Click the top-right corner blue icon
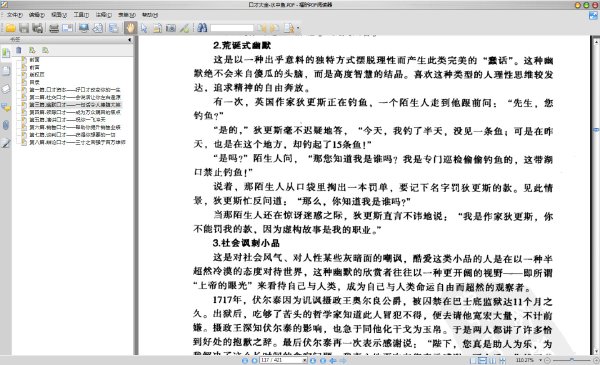 (593, 16)
